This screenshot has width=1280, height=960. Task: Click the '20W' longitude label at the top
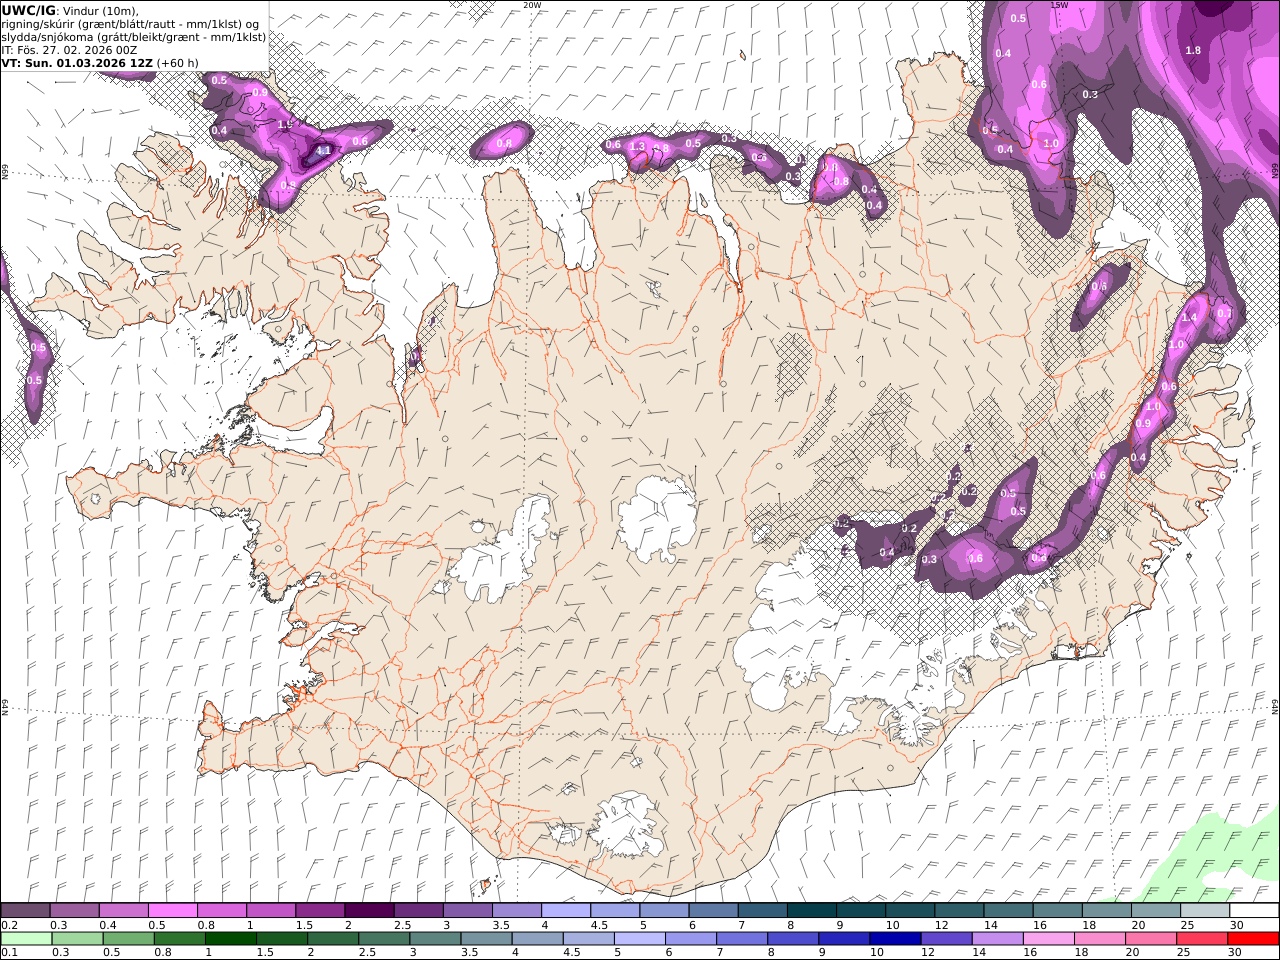(x=532, y=5)
